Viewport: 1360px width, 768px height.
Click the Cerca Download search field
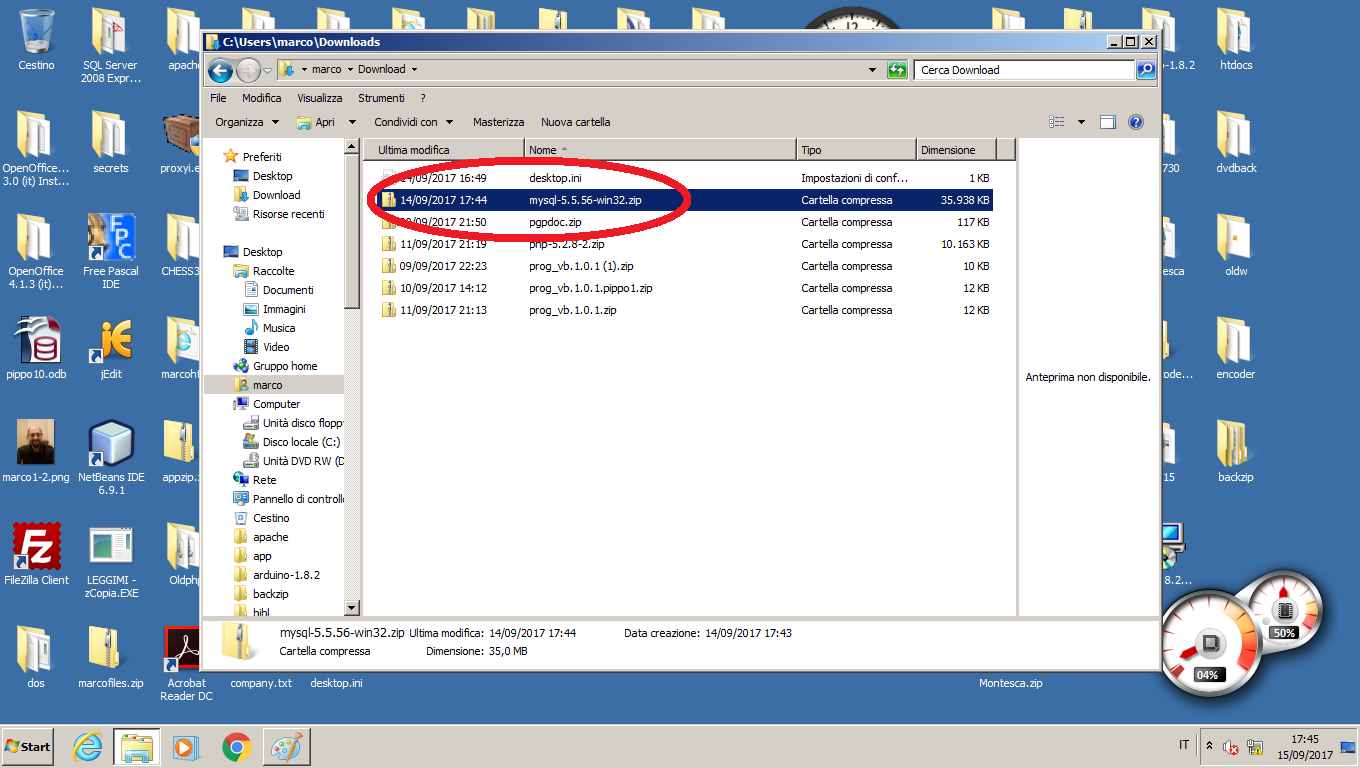(1023, 70)
